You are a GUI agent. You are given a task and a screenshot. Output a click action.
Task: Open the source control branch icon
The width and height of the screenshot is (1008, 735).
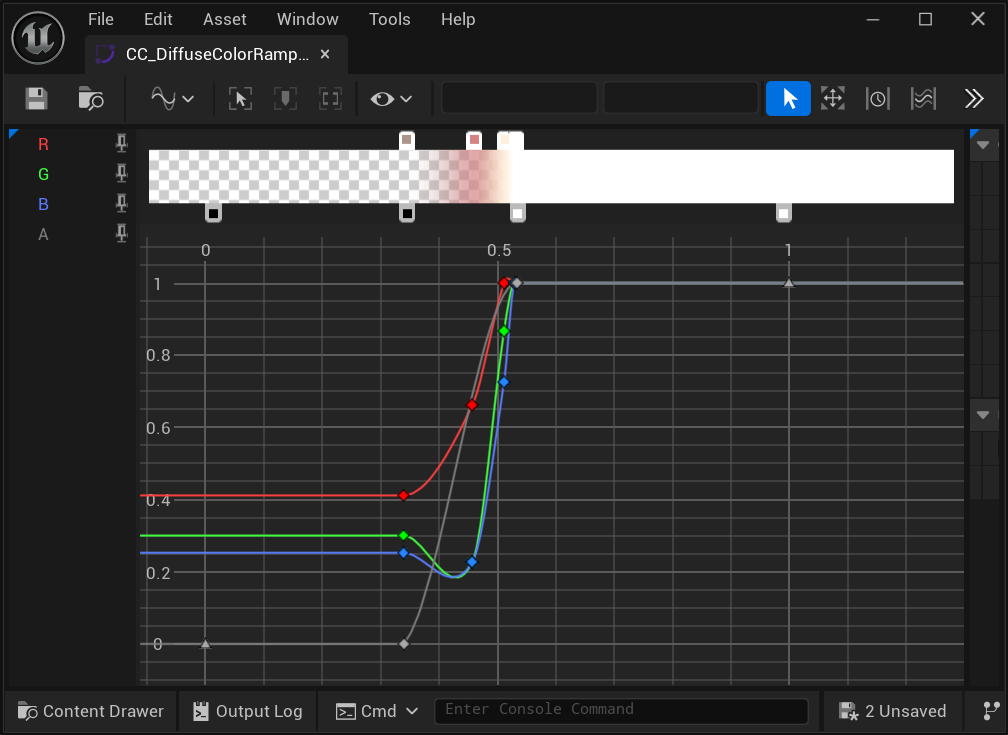pyautogui.click(x=991, y=711)
